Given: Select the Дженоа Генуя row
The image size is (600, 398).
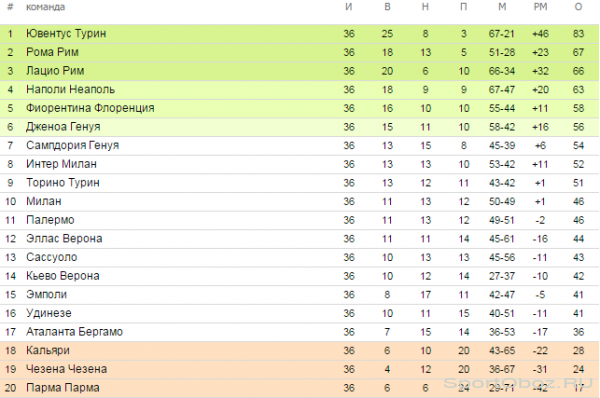Looking at the screenshot, I should 300,127.
